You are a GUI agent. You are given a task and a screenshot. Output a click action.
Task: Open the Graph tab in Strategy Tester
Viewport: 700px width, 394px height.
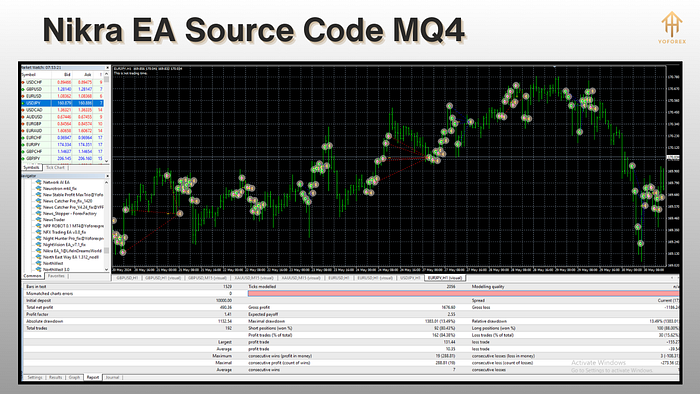[x=75, y=377]
